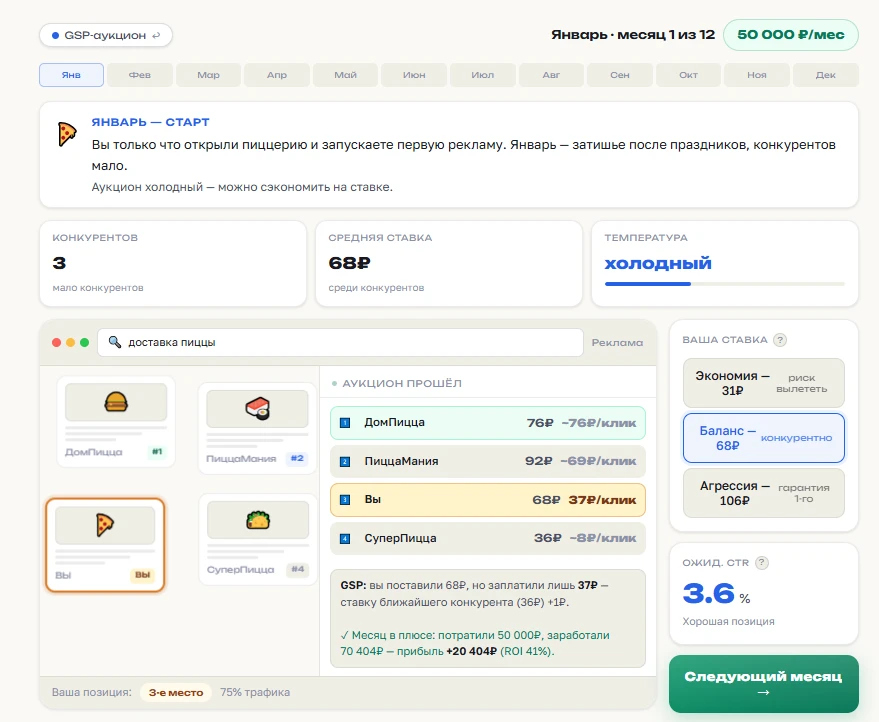Click the burger icon in ДомПицца card
This screenshot has height=722, width=879.
tap(116, 402)
